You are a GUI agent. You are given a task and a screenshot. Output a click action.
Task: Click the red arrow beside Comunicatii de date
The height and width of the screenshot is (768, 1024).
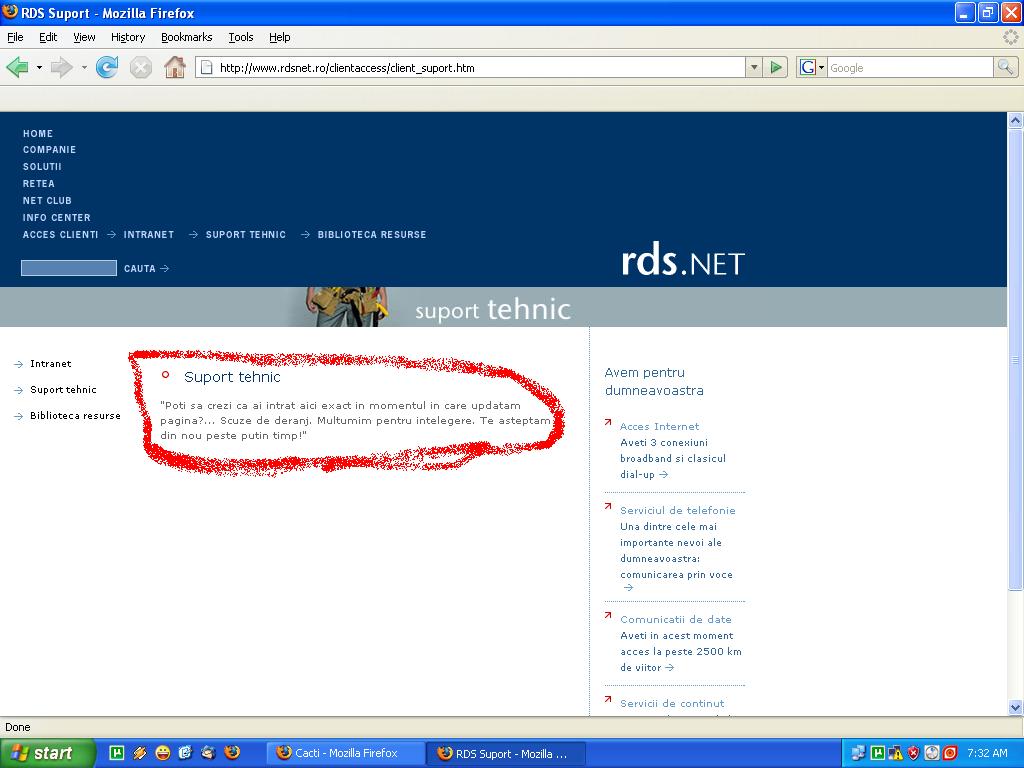[609, 615]
